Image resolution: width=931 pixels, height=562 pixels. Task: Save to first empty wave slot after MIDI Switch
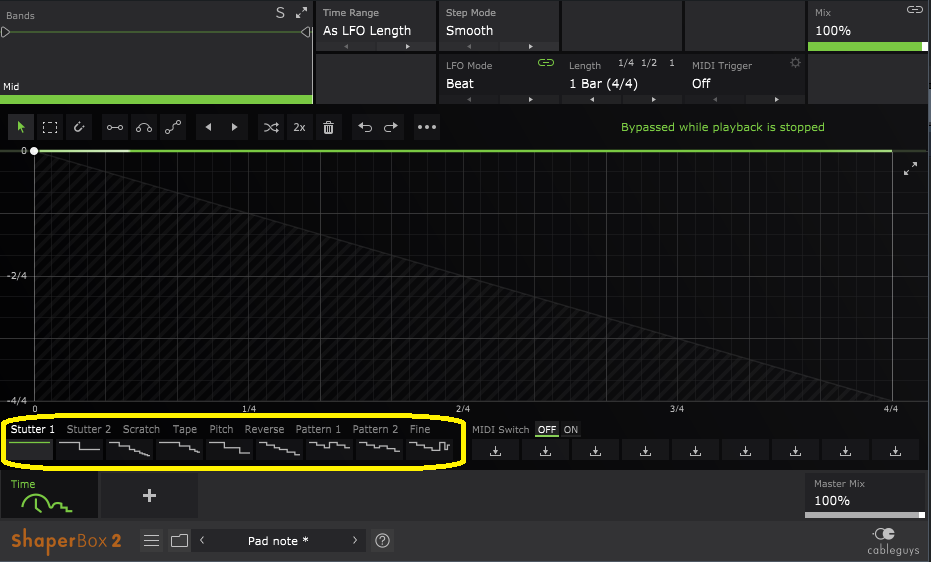pos(495,450)
